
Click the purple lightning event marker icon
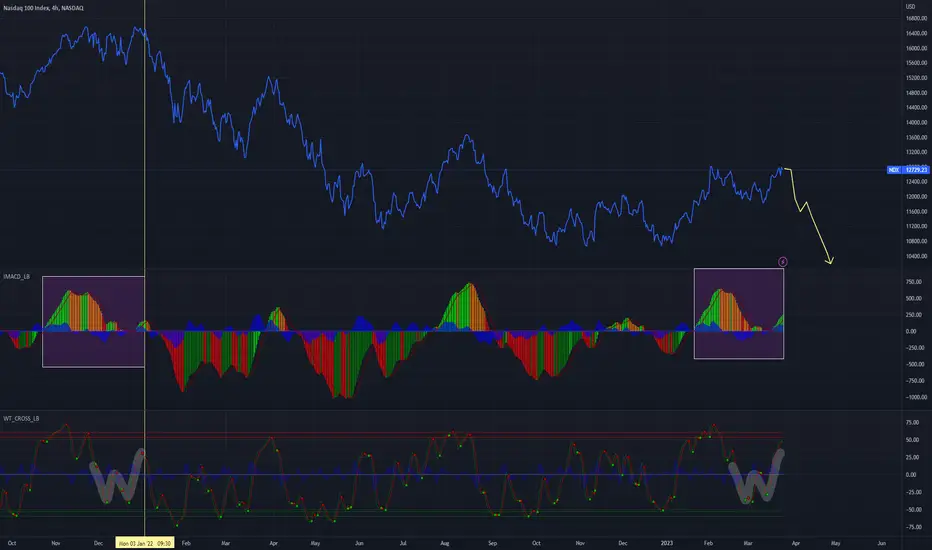tap(783, 262)
